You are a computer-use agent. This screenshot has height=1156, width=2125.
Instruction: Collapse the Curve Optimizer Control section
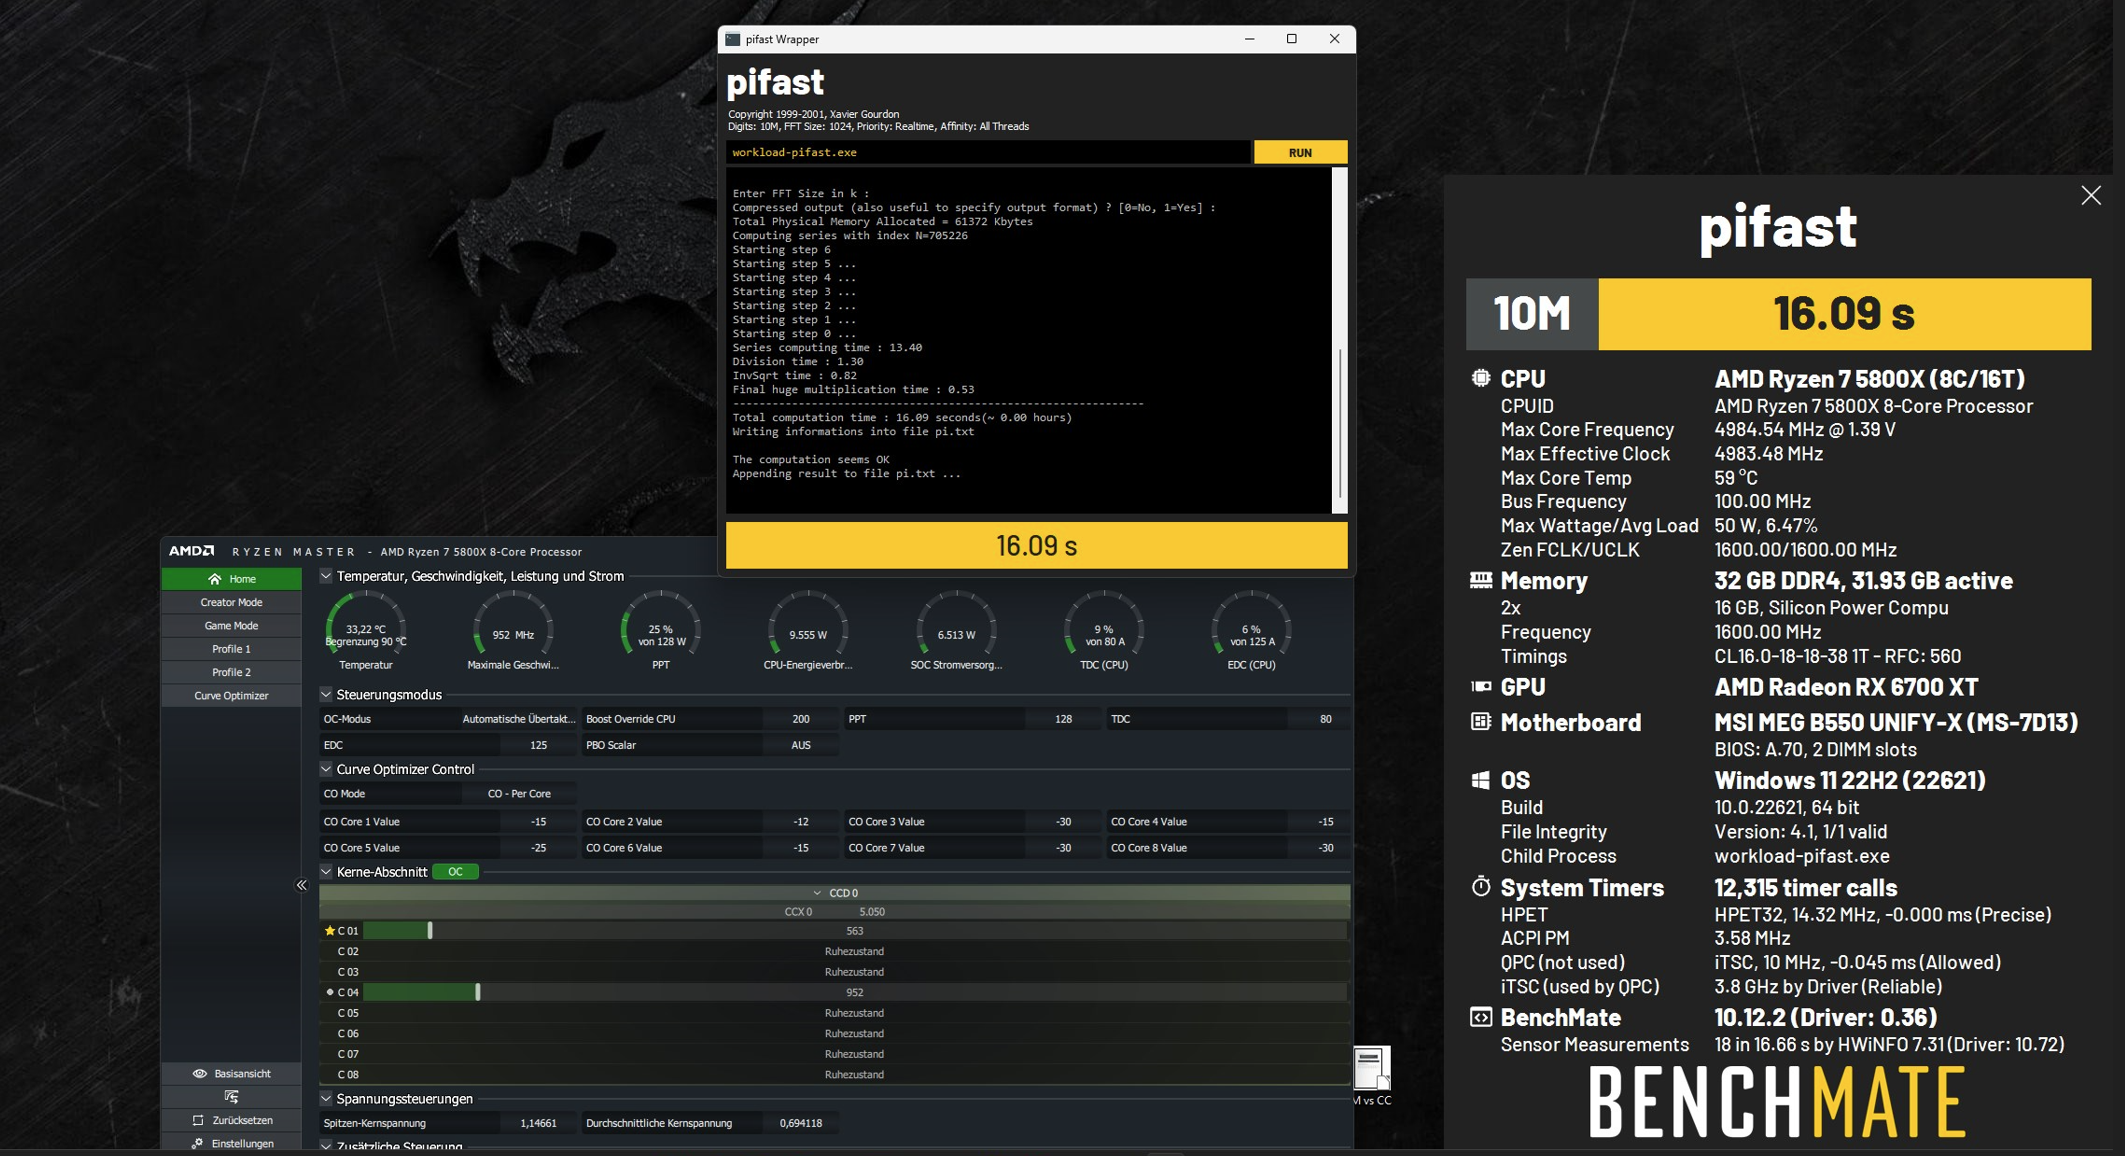point(326,769)
